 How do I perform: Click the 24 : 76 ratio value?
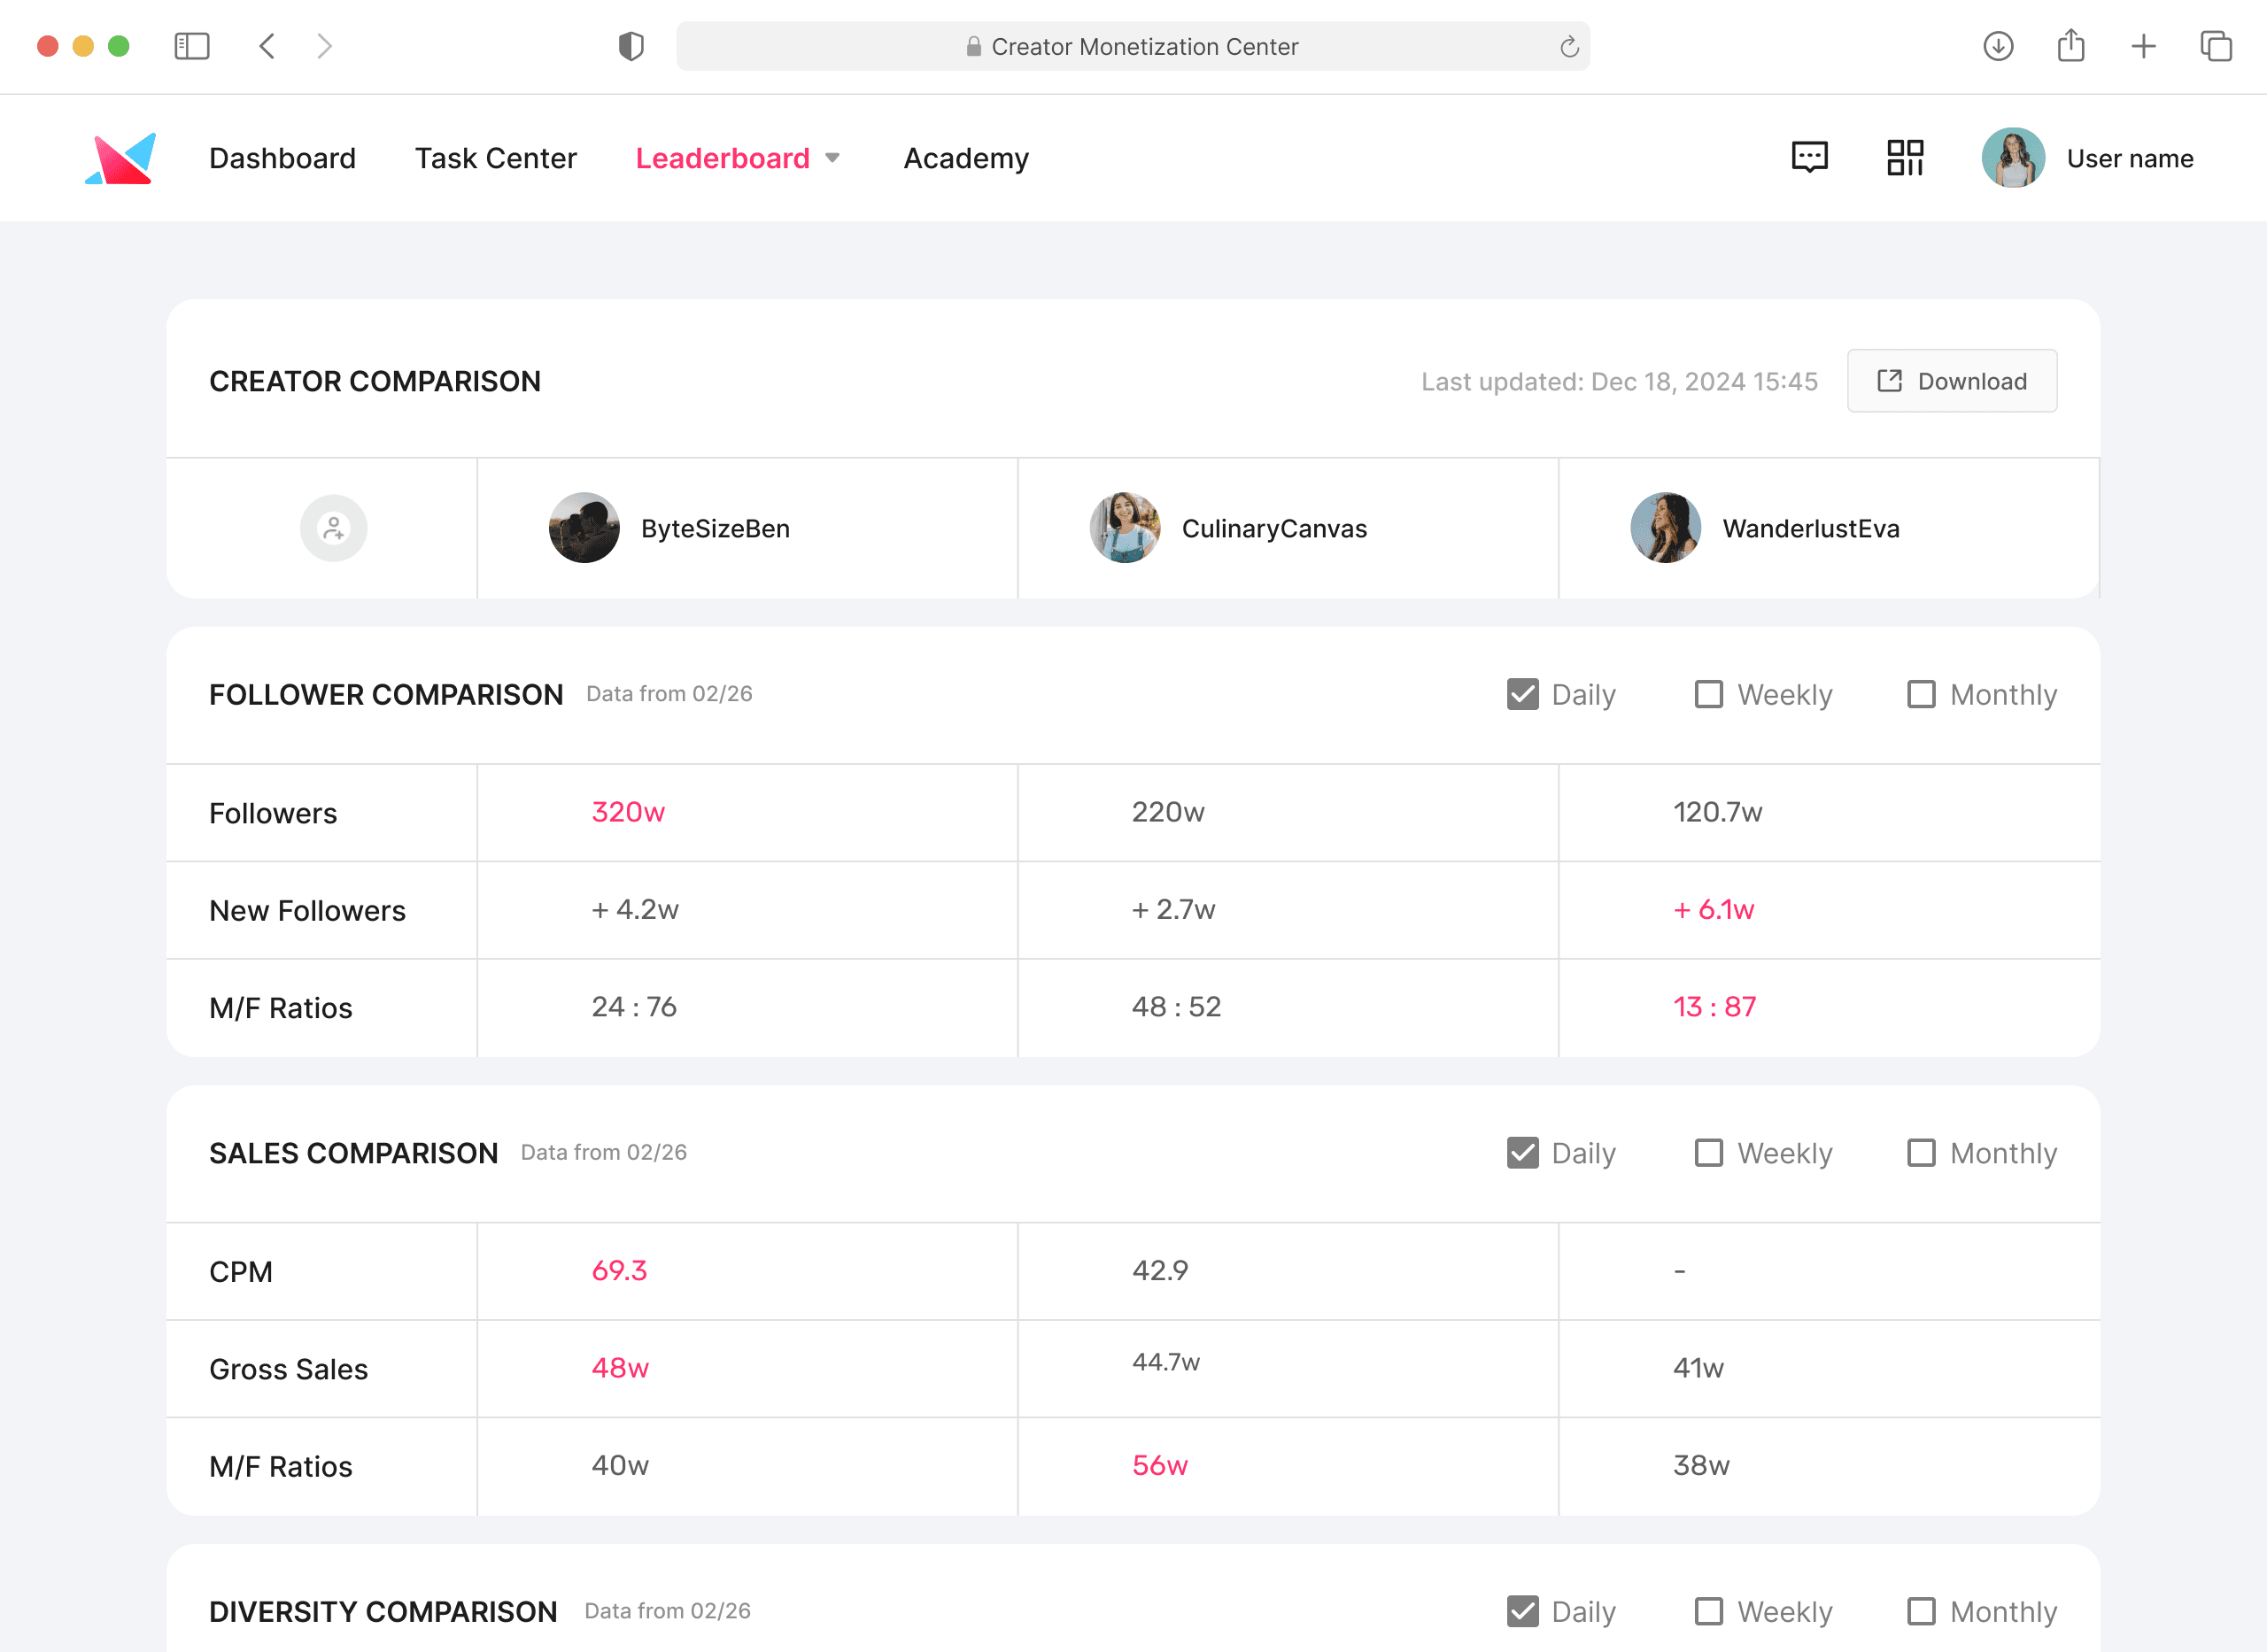(634, 1006)
